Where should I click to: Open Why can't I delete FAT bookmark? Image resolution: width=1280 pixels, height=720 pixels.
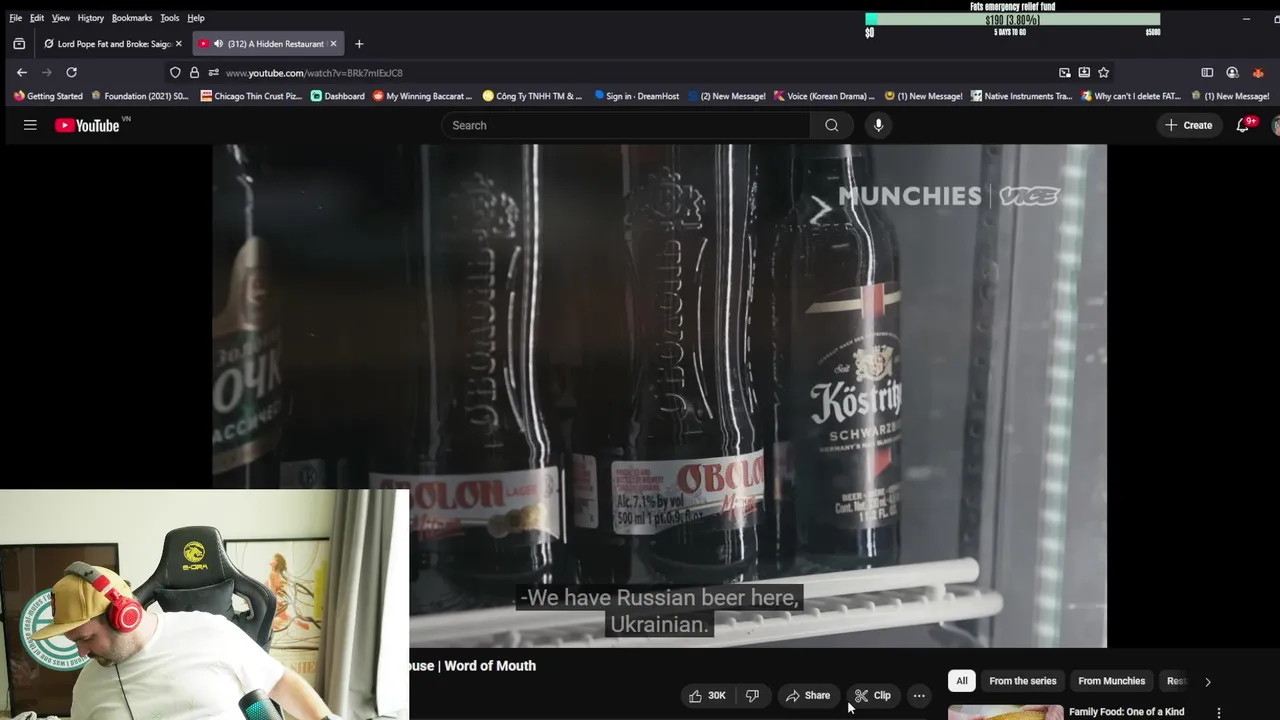tap(1131, 96)
